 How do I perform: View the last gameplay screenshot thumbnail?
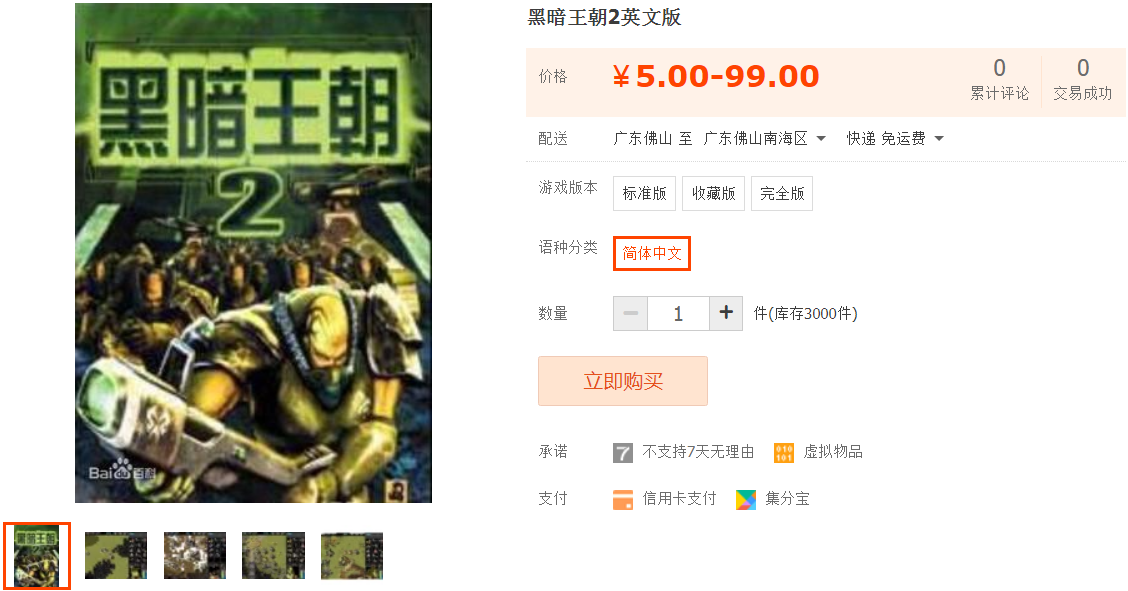[x=352, y=556]
